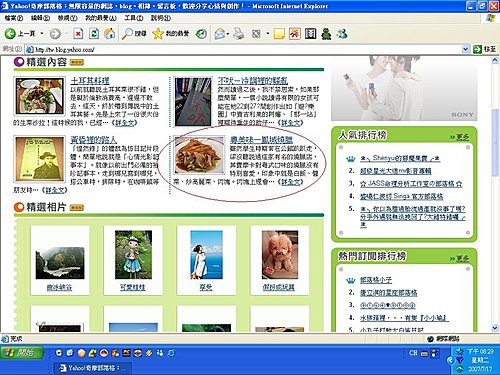Image resolution: width=500 pixels, height=375 pixels.
Task: Open the 我的最愛(A) menu
Action: click(101, 18)
